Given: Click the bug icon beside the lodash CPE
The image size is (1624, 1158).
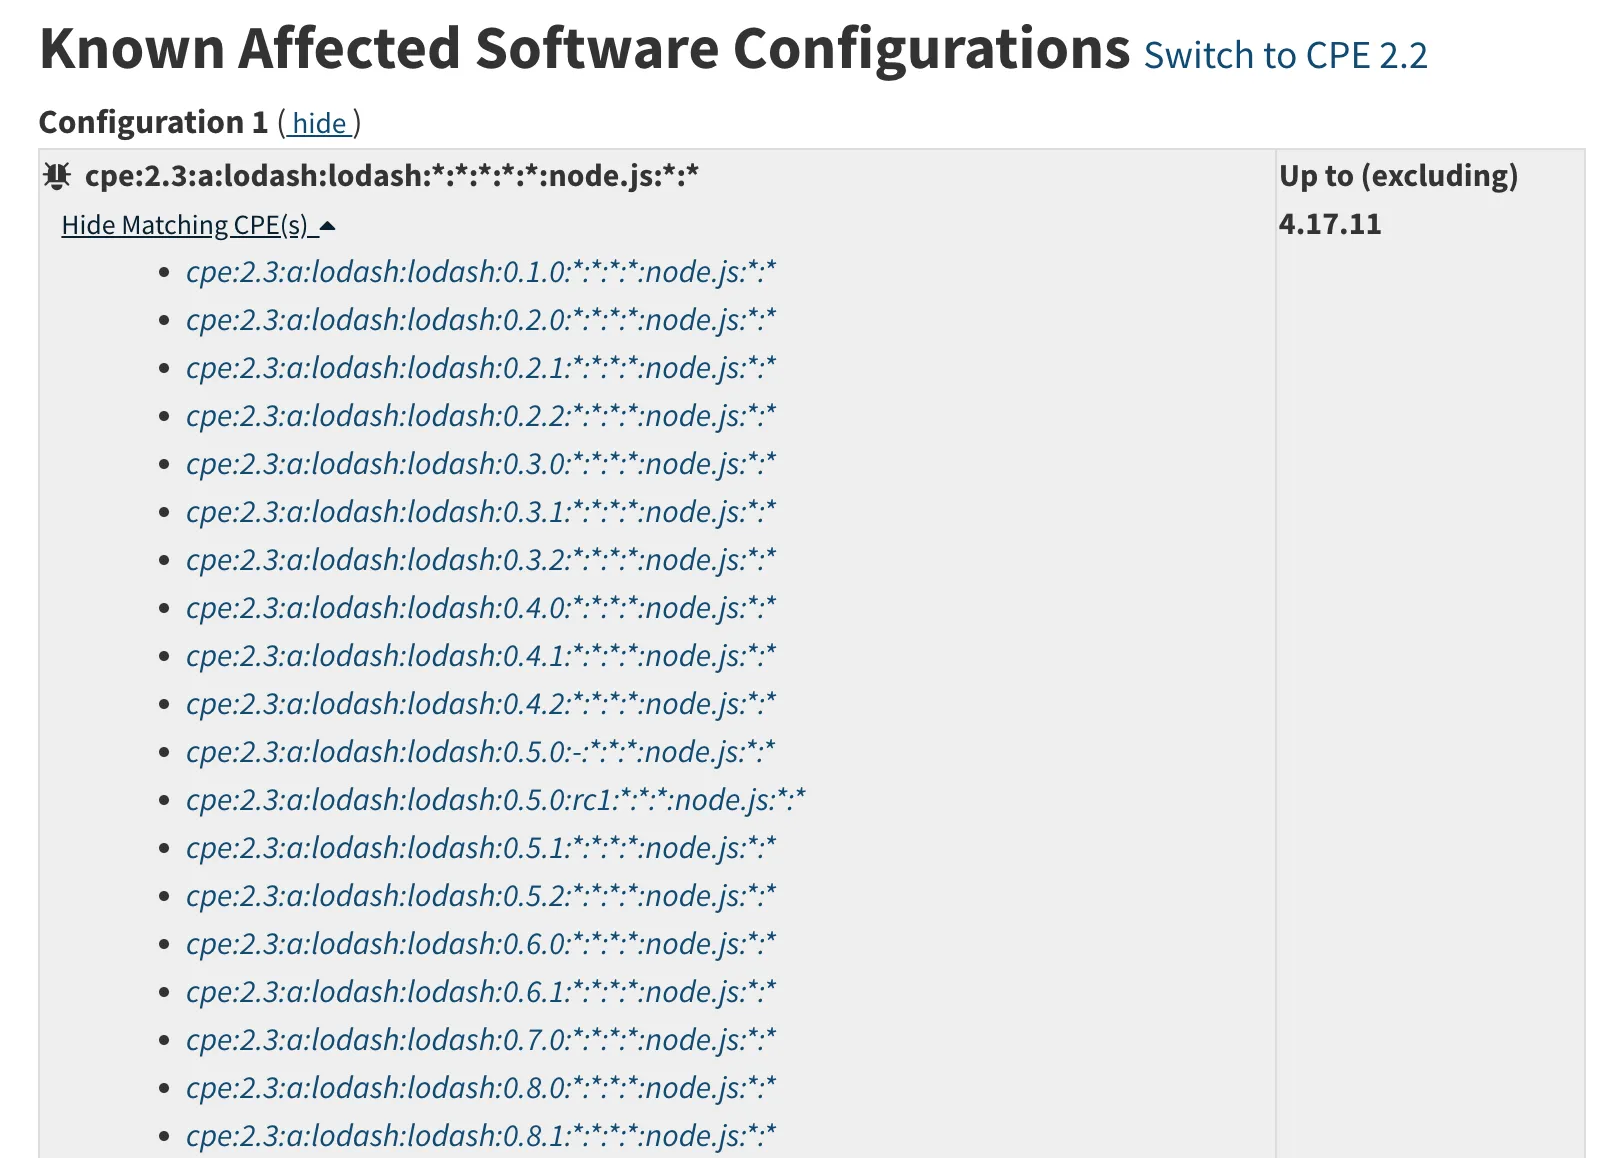Looking at the screenshot, I should [x=57, y=176].
